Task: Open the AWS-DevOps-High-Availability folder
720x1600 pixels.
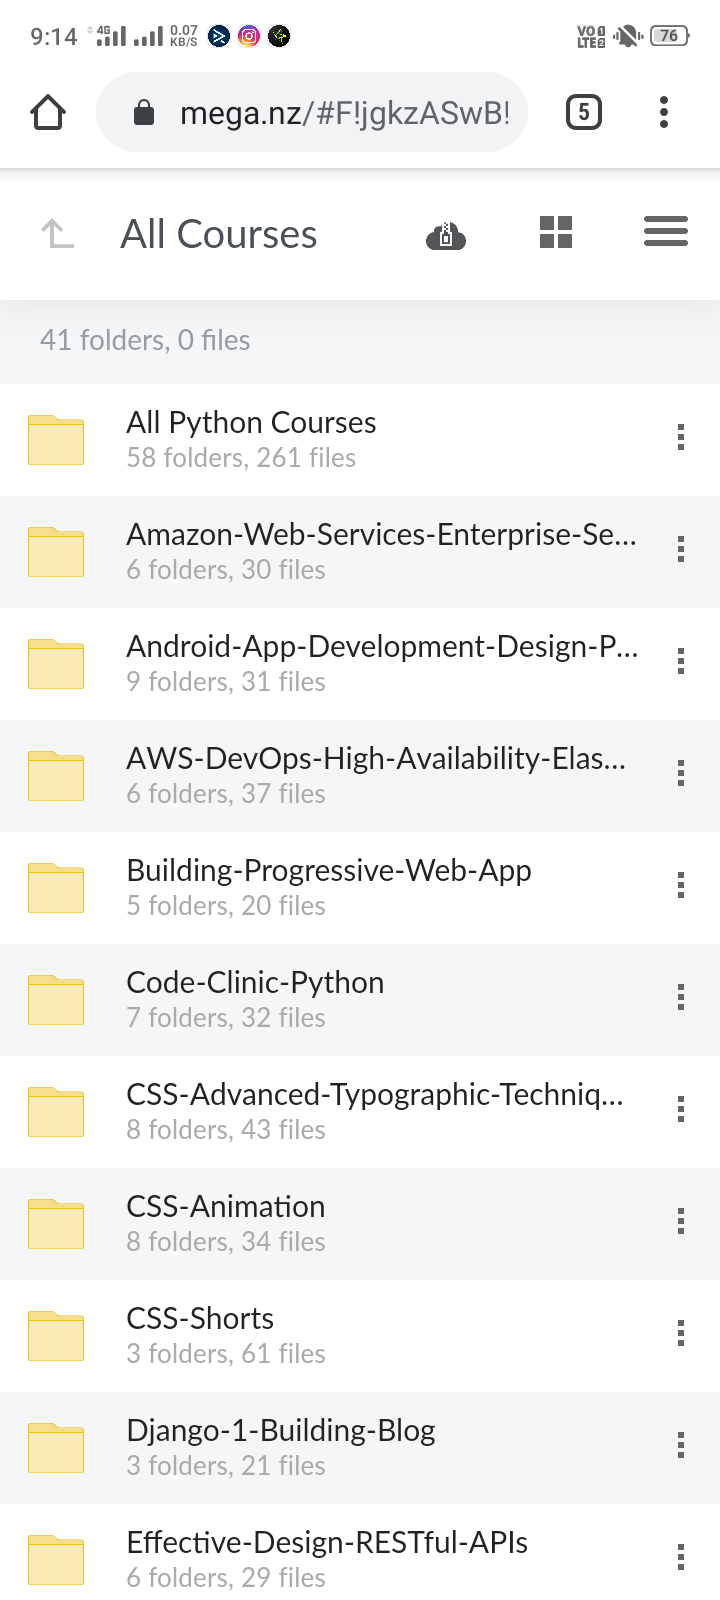Action: (376, 759)
